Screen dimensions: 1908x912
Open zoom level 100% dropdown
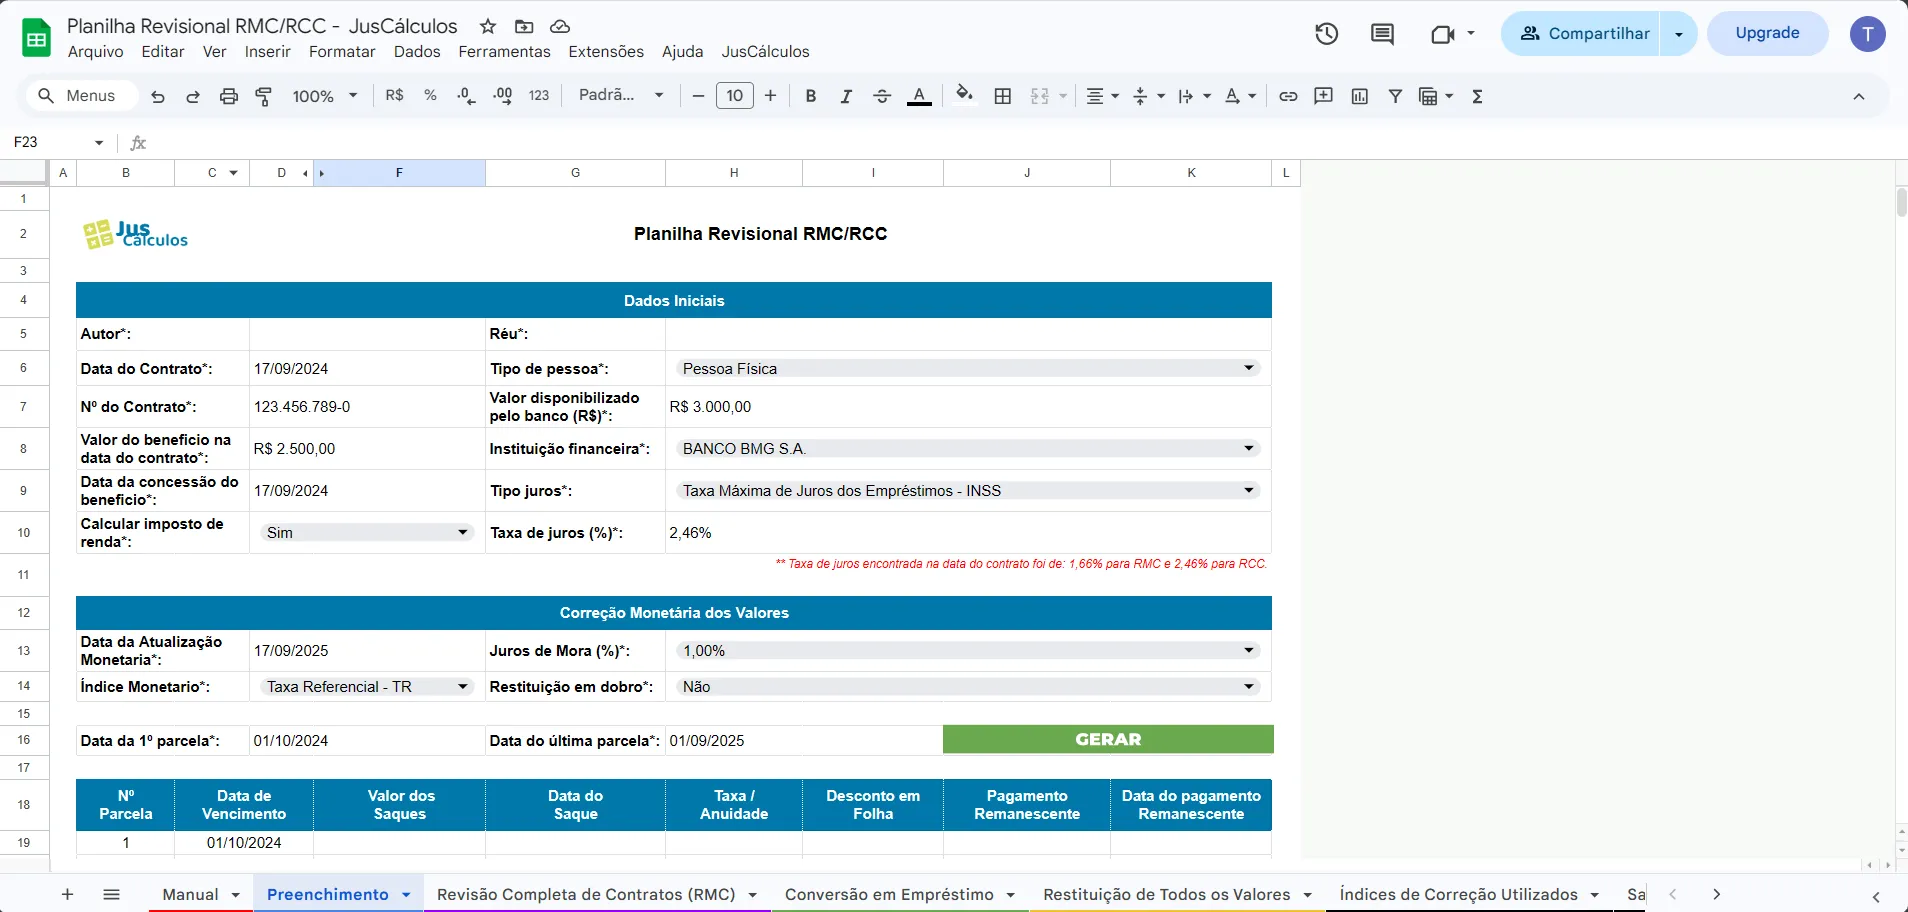pos(325,96)
